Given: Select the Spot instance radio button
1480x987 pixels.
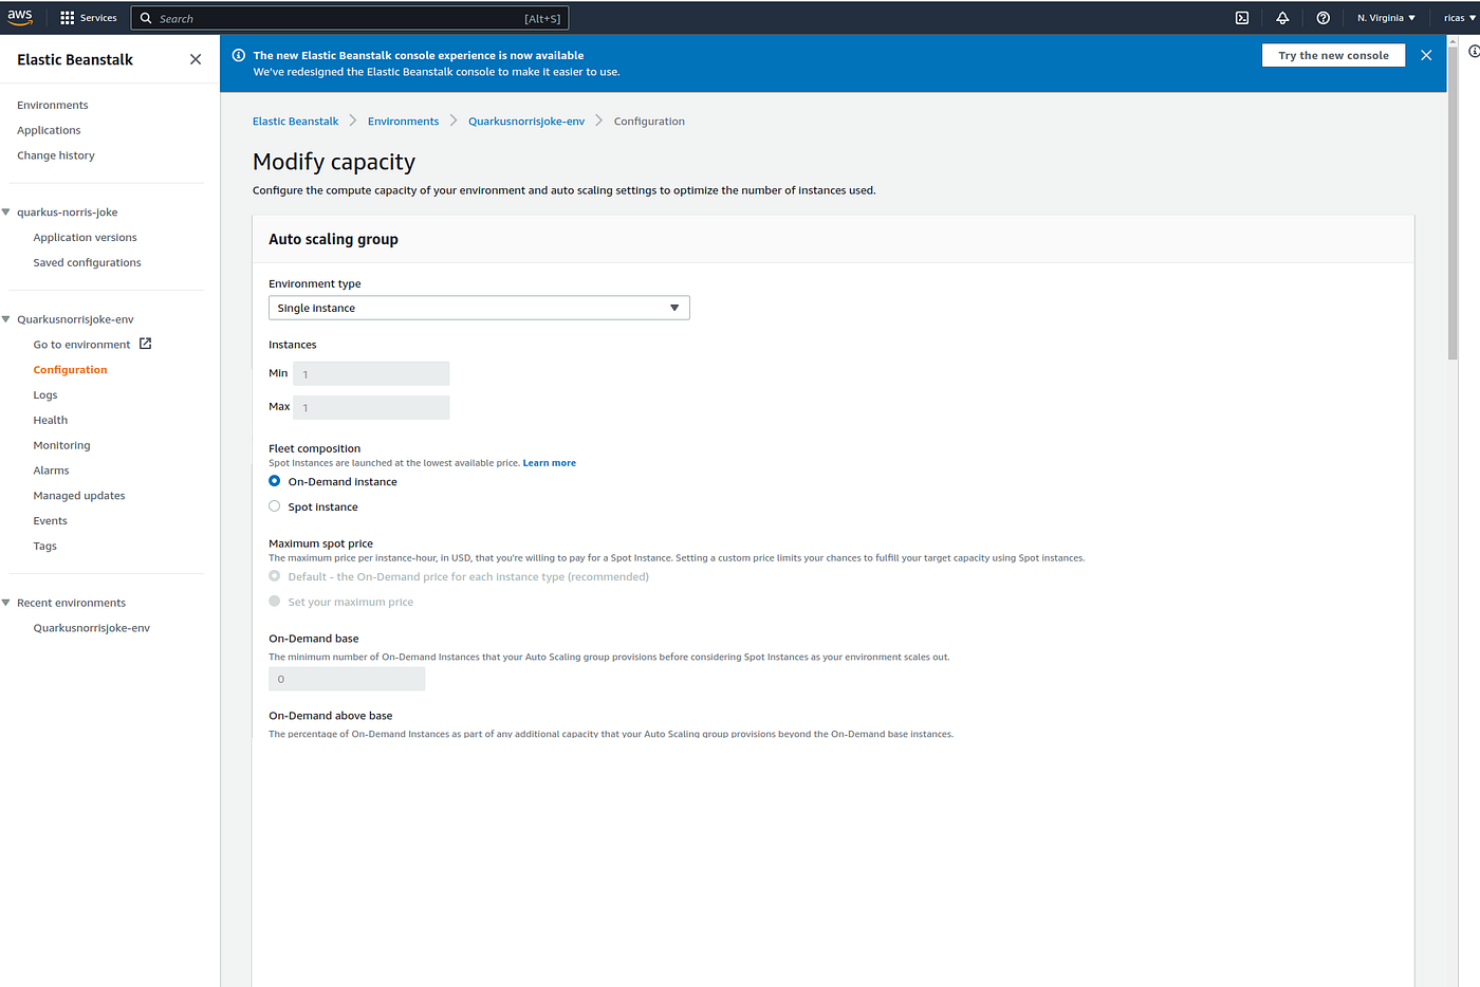Looking at the screenshot, I should 274,506.
